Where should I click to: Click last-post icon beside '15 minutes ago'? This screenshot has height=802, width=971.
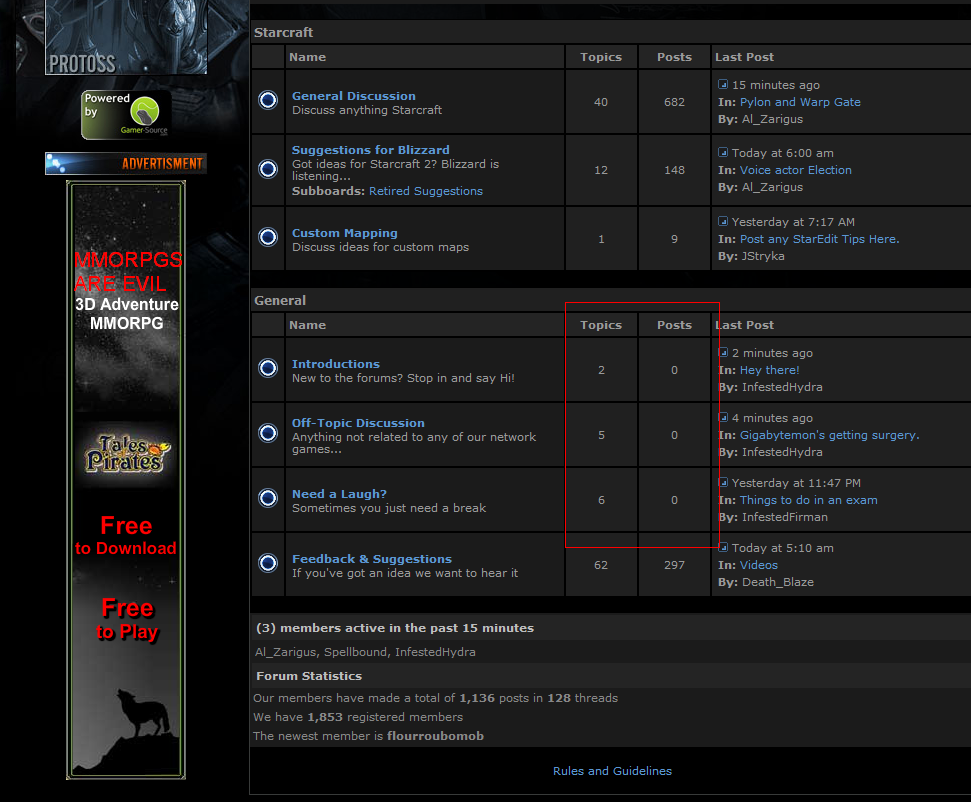point(723,84)
